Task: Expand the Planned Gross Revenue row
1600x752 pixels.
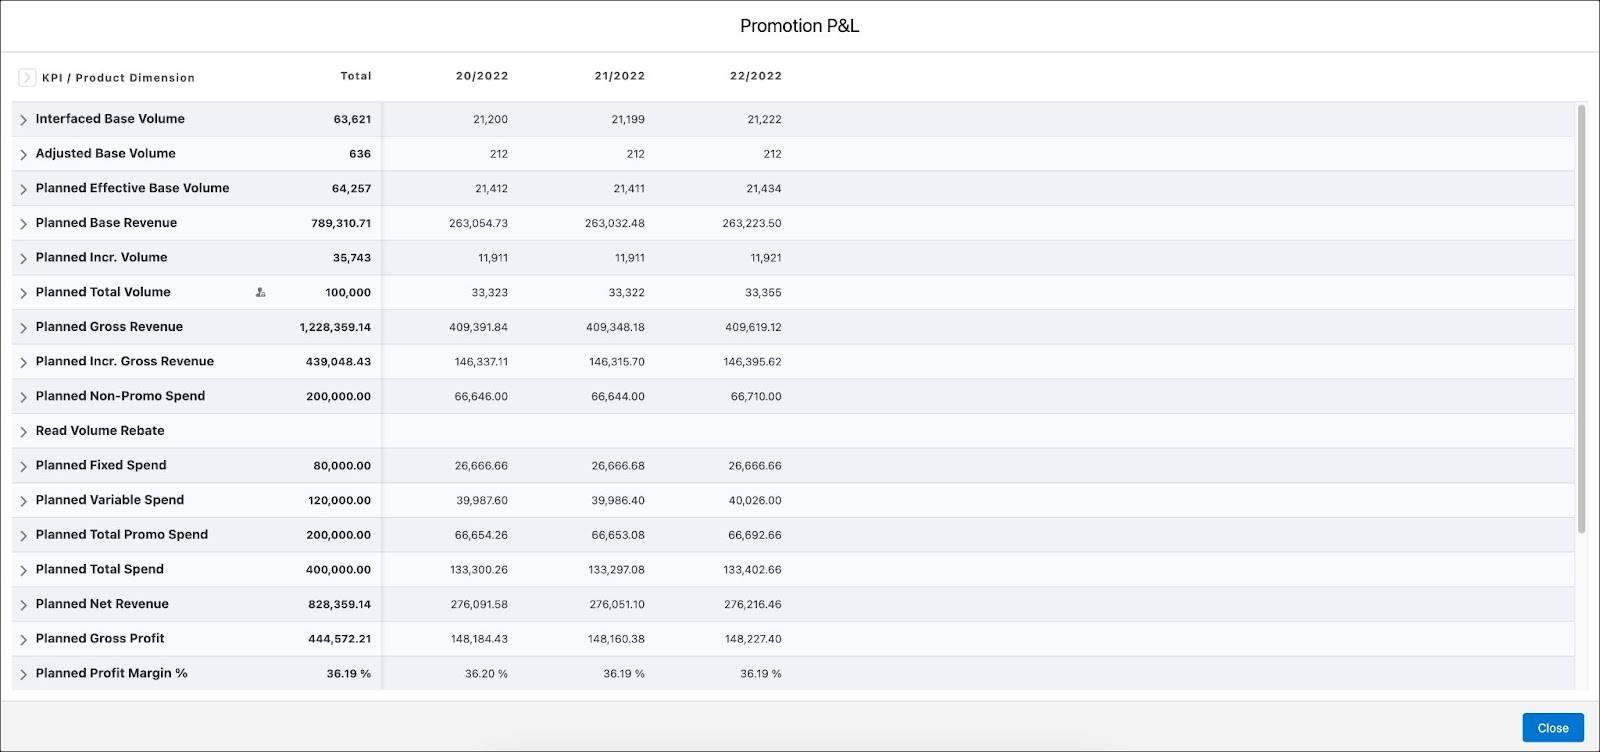Action: point(23,328)
